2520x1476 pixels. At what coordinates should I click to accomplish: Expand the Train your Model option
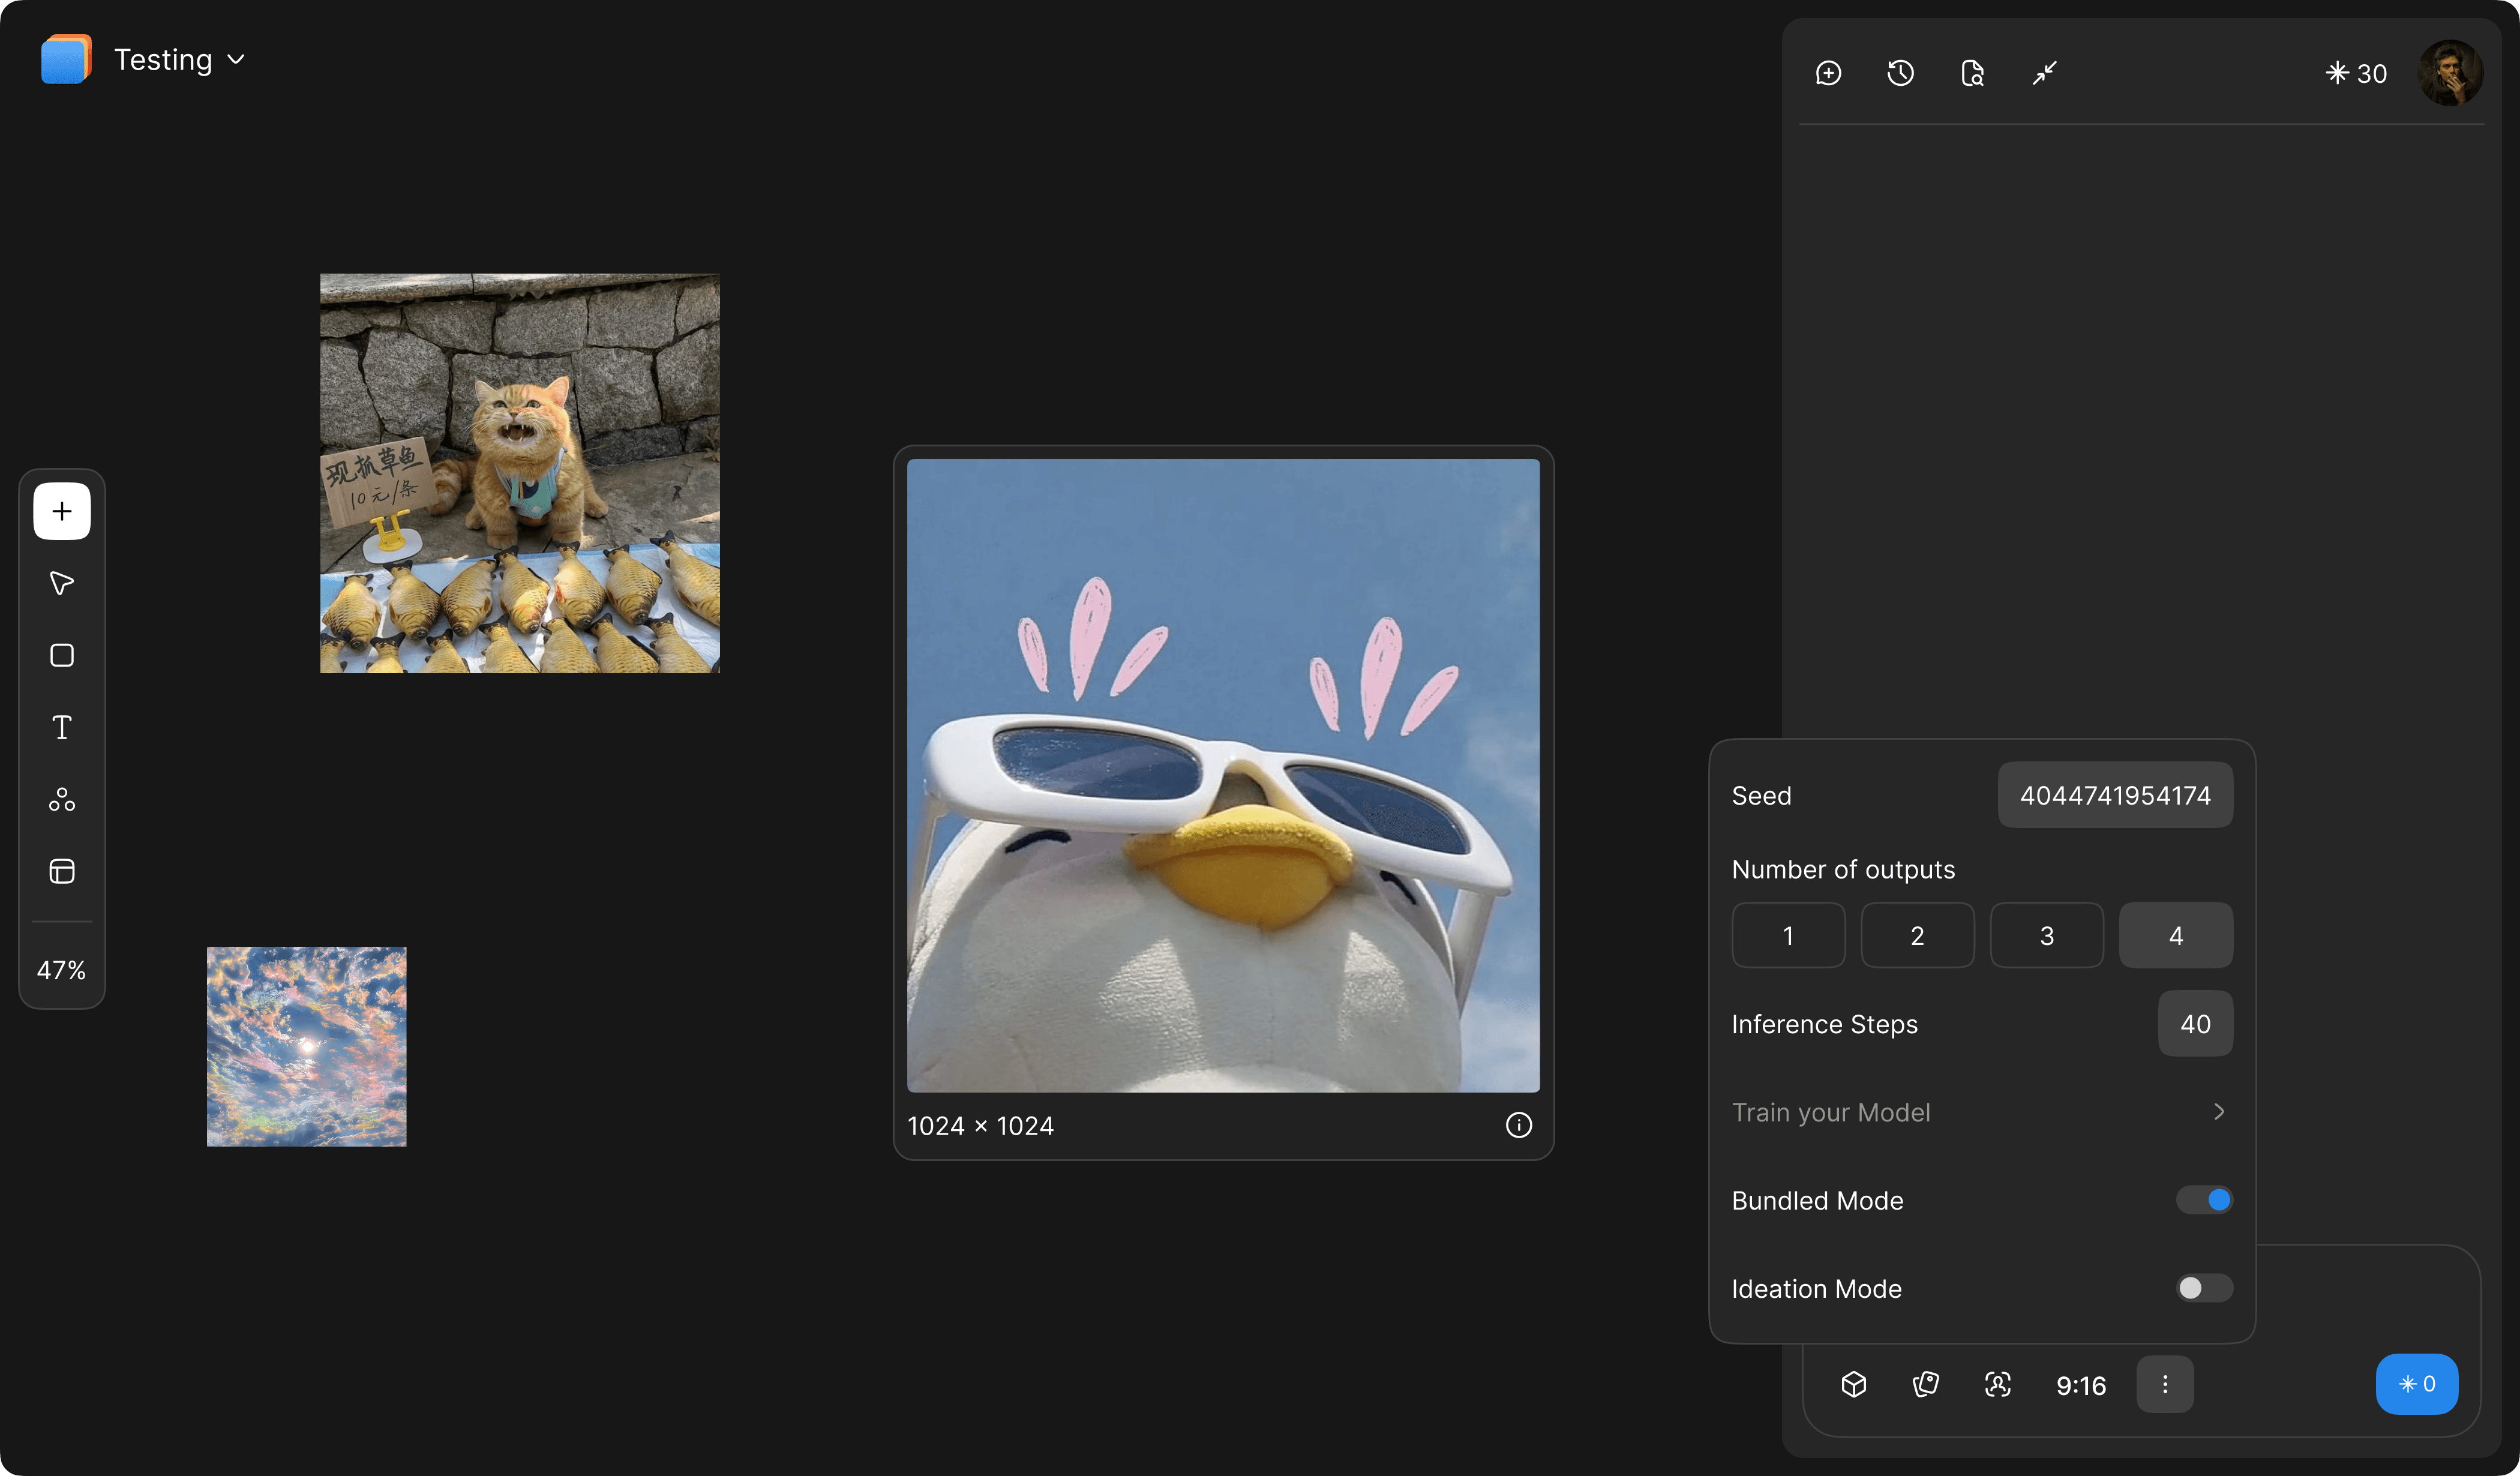pyautogui.click(x=1982, y=1112)
